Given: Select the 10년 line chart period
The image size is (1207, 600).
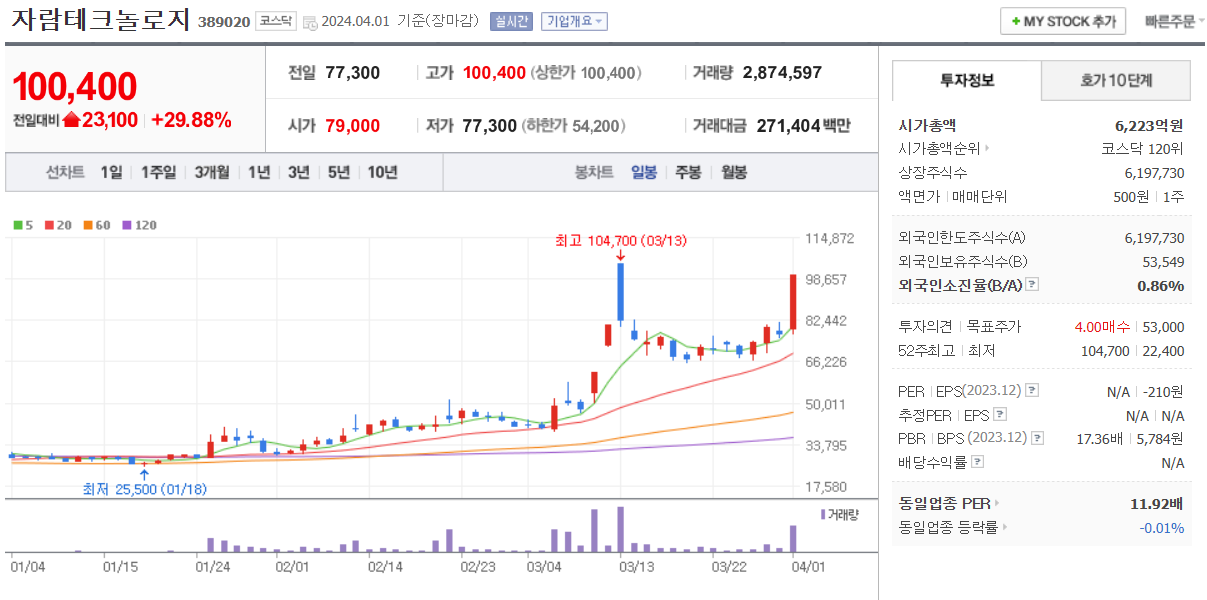Looking at the screenshot, I should tap(382, 172).
